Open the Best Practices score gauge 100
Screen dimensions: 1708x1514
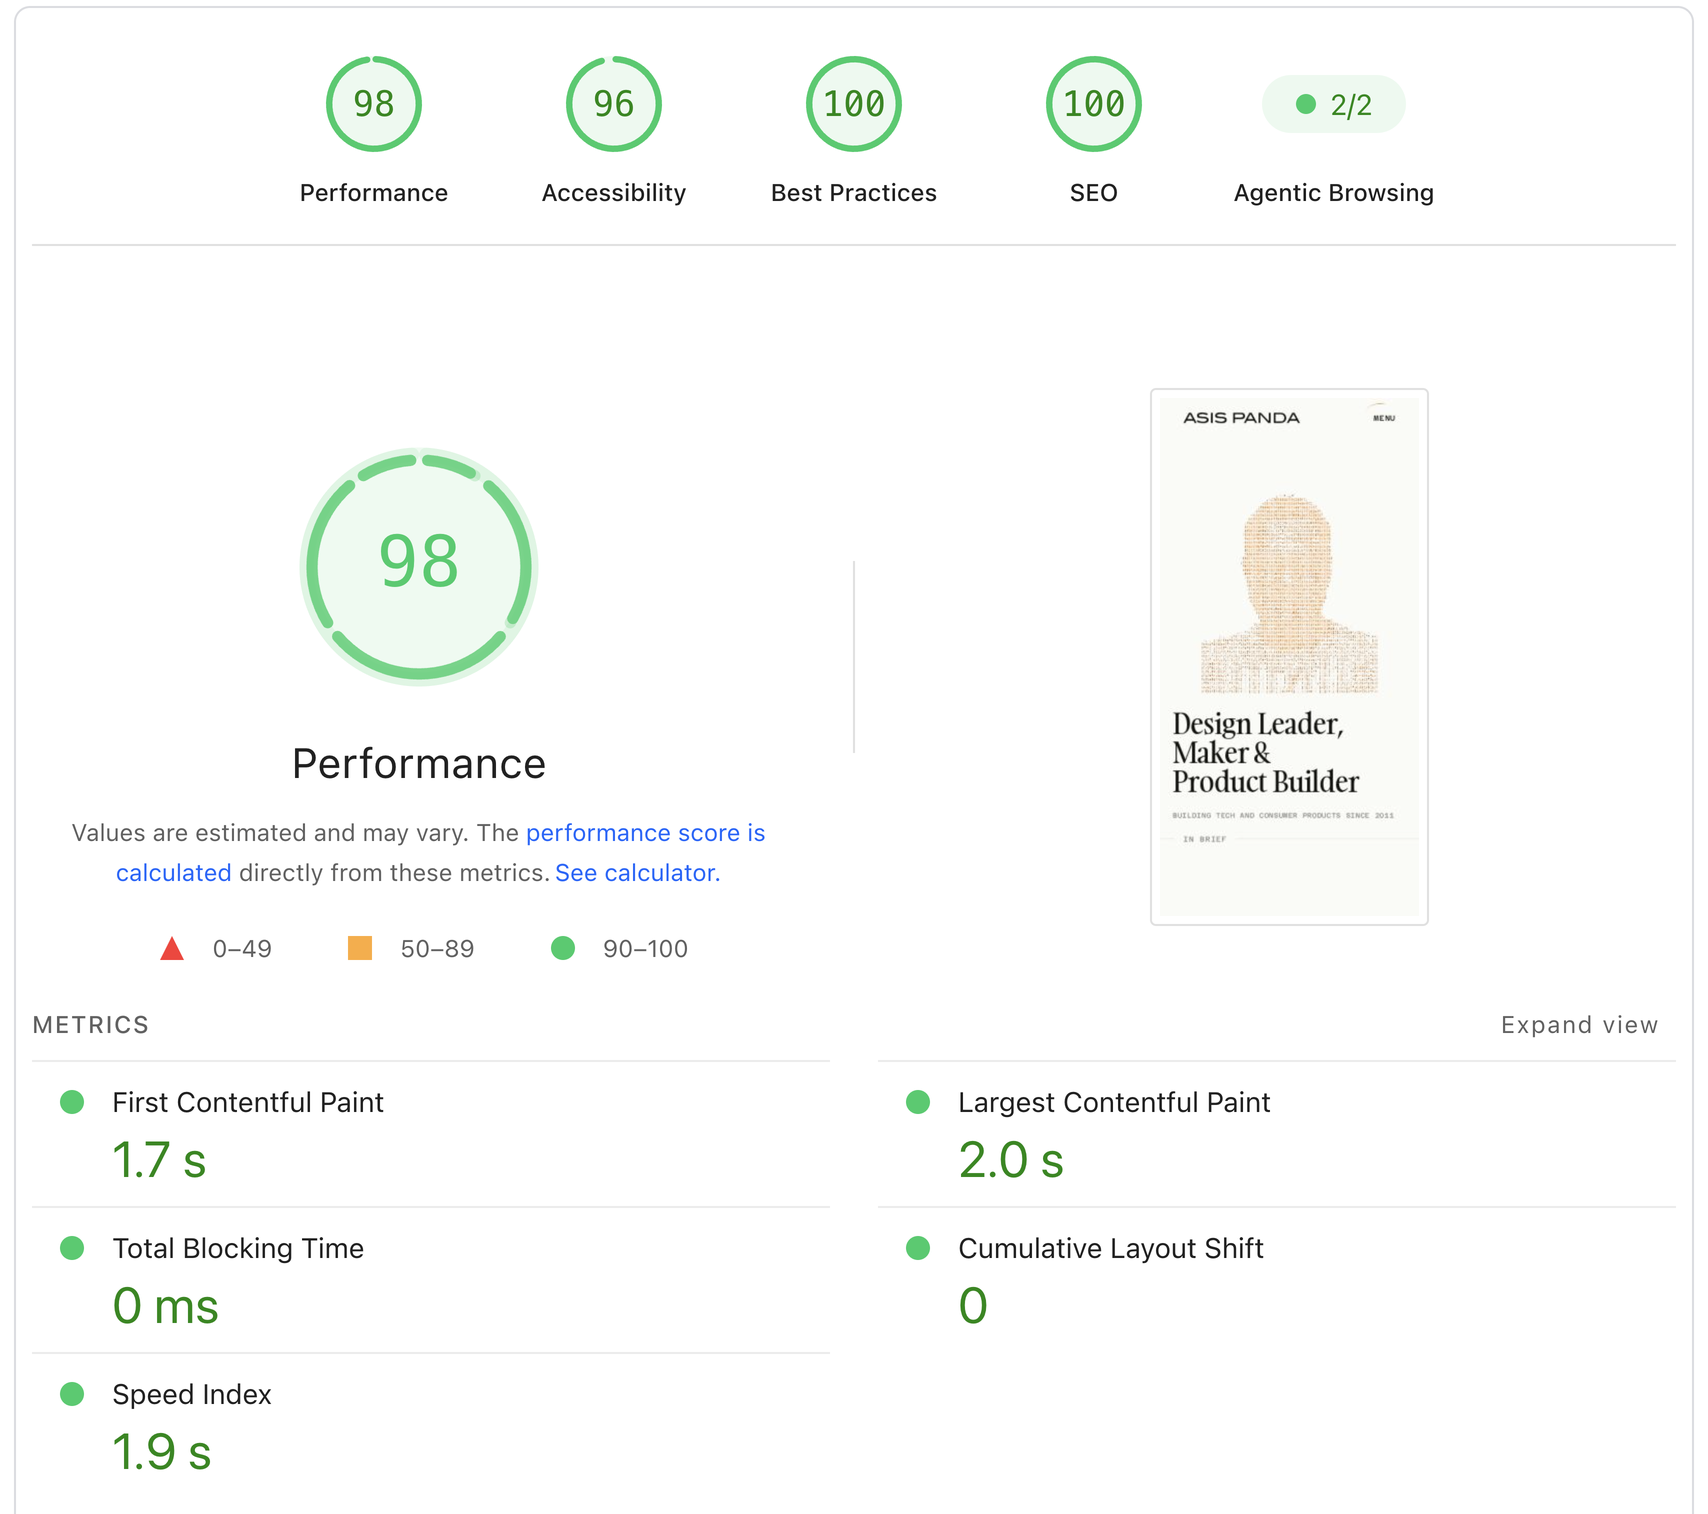[x=854, y=104]
